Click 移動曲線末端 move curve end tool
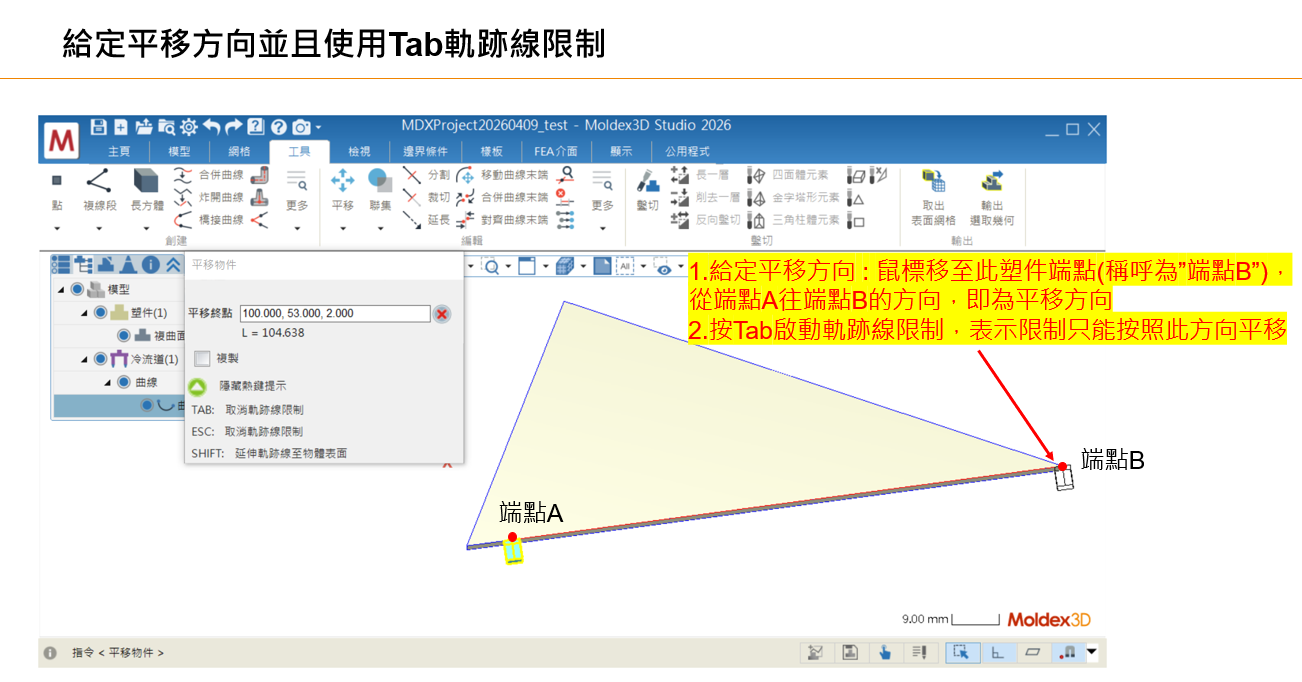Screen dimensions: 1302x682 502,174
